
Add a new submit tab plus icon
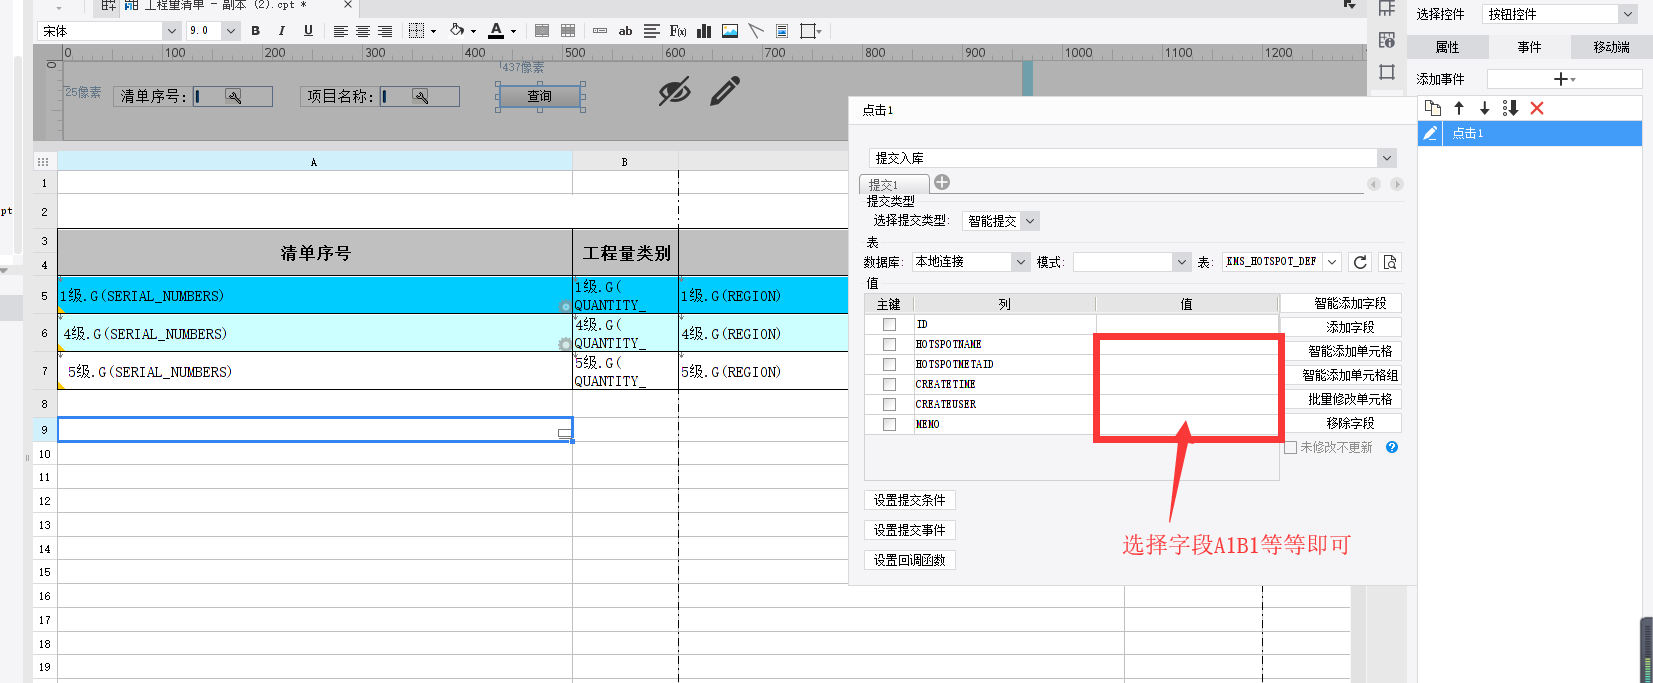[x=942, y=182]
